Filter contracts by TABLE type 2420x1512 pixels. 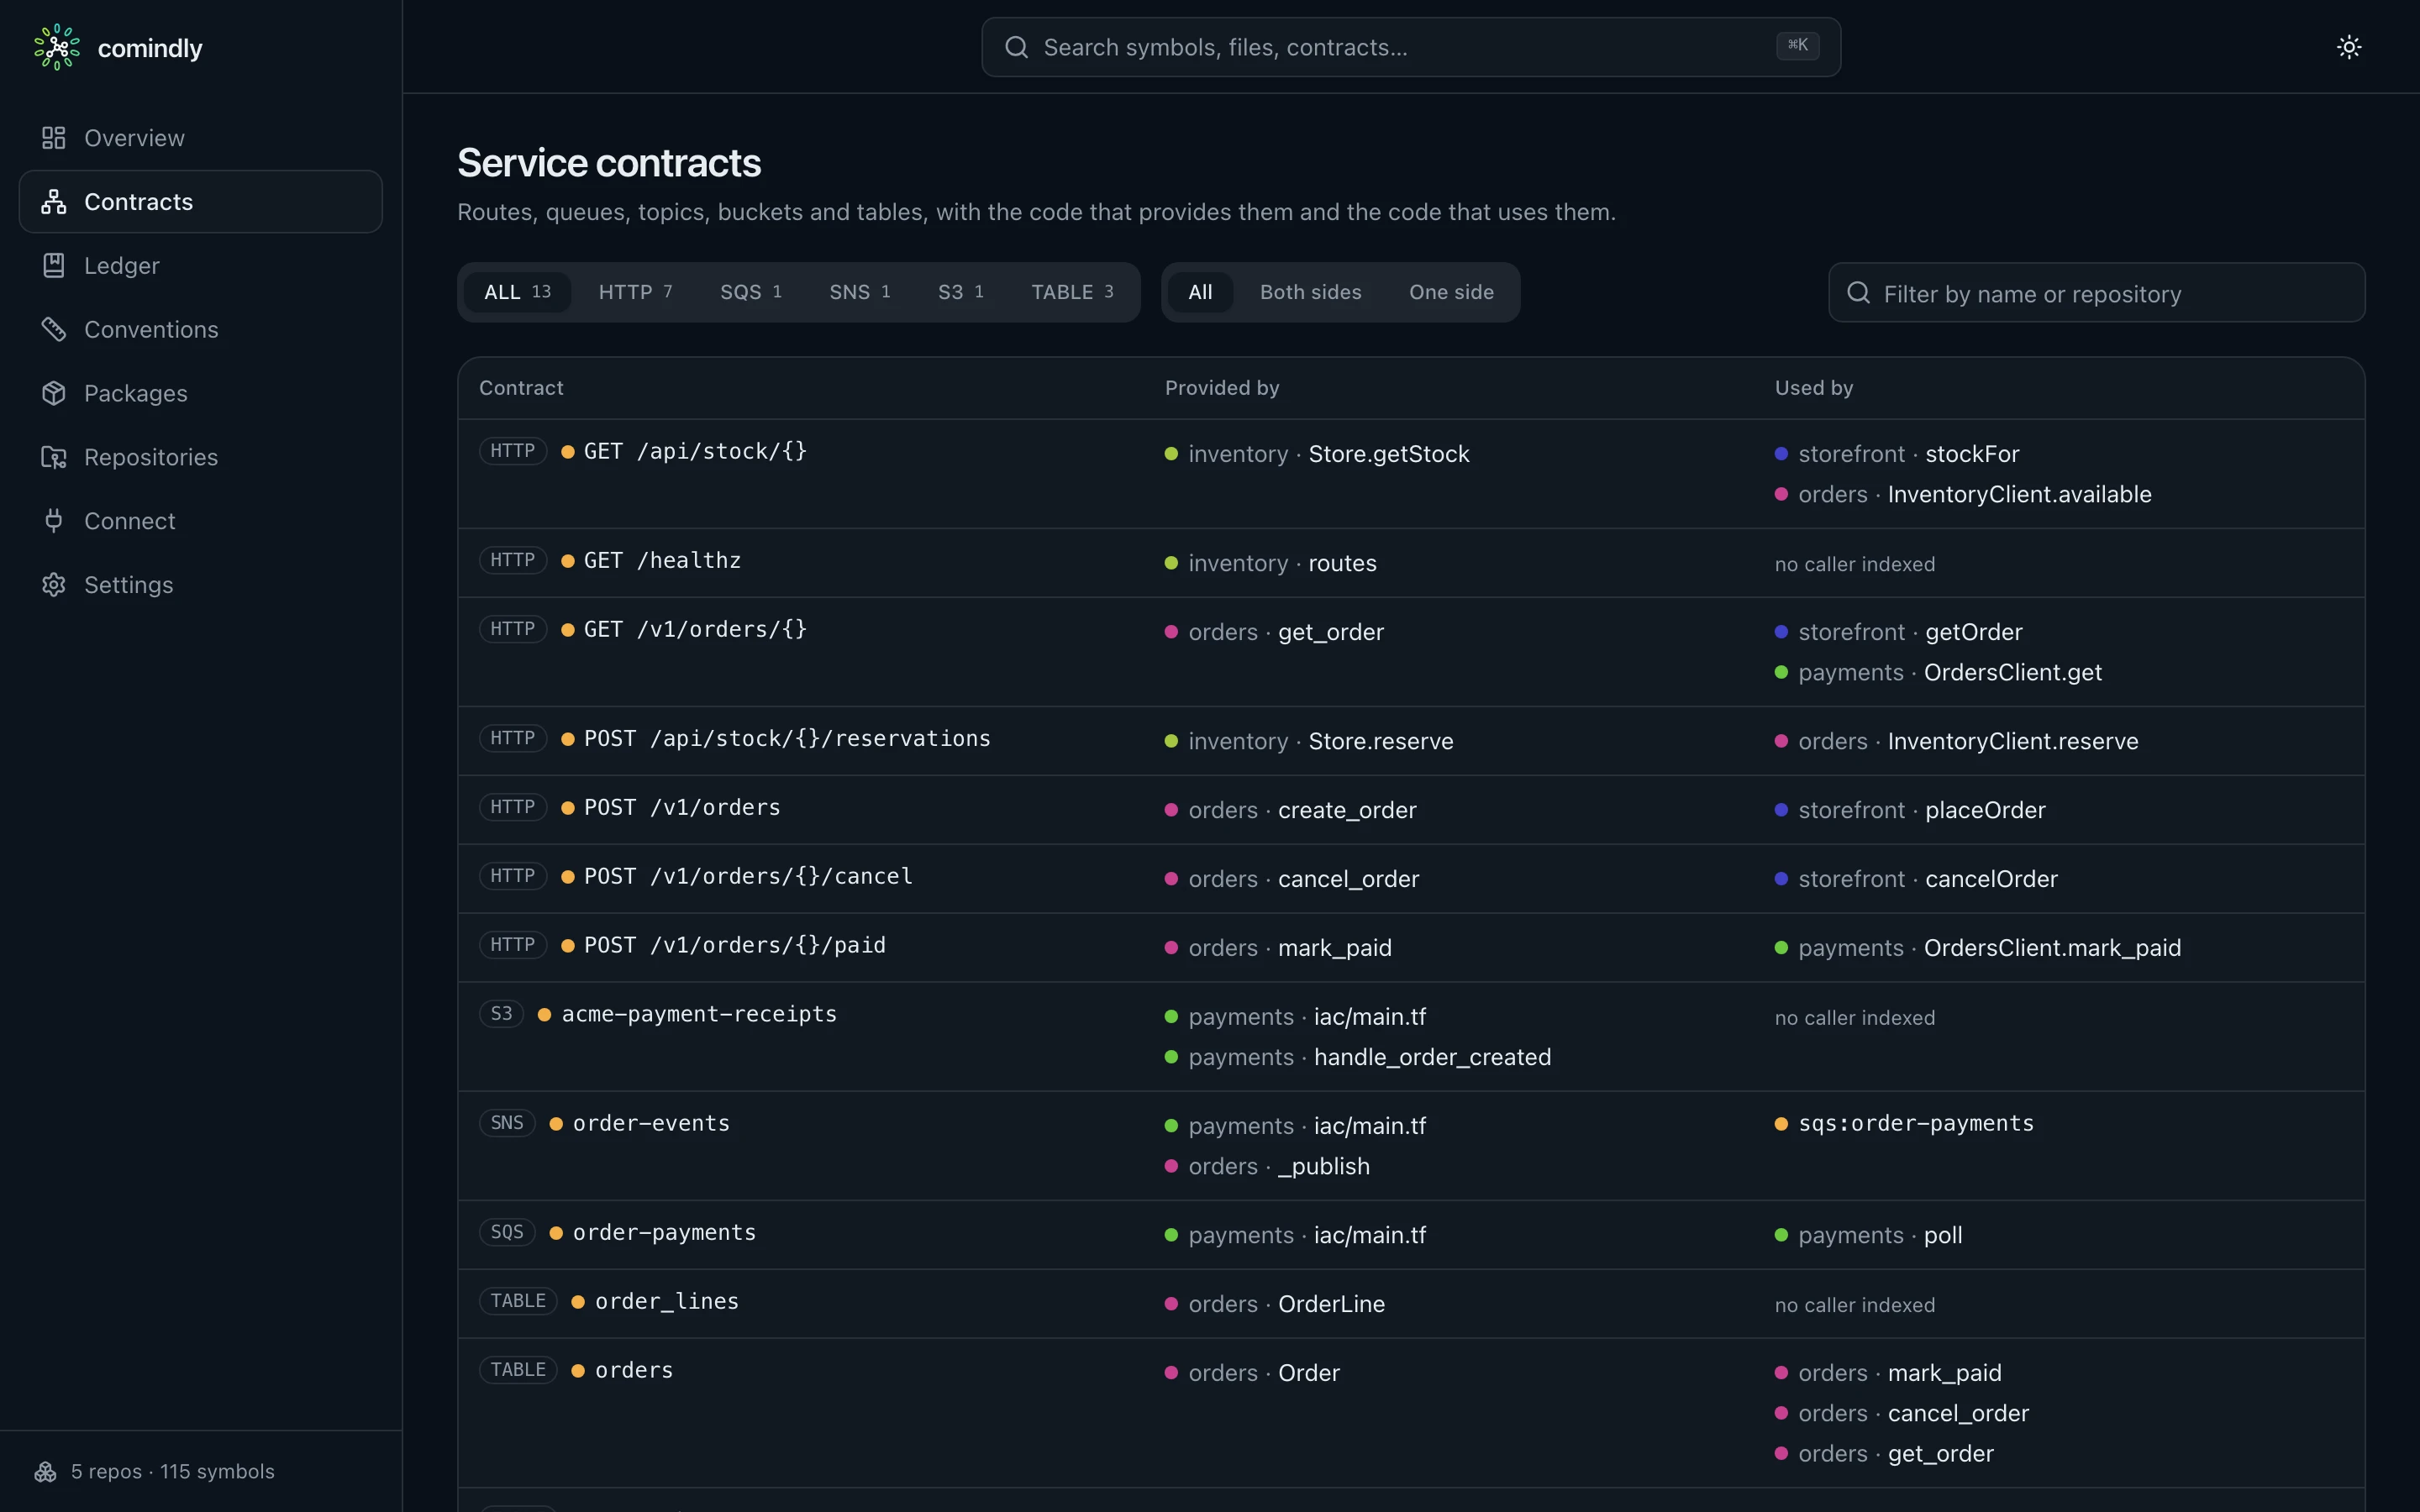[1072, 292]
